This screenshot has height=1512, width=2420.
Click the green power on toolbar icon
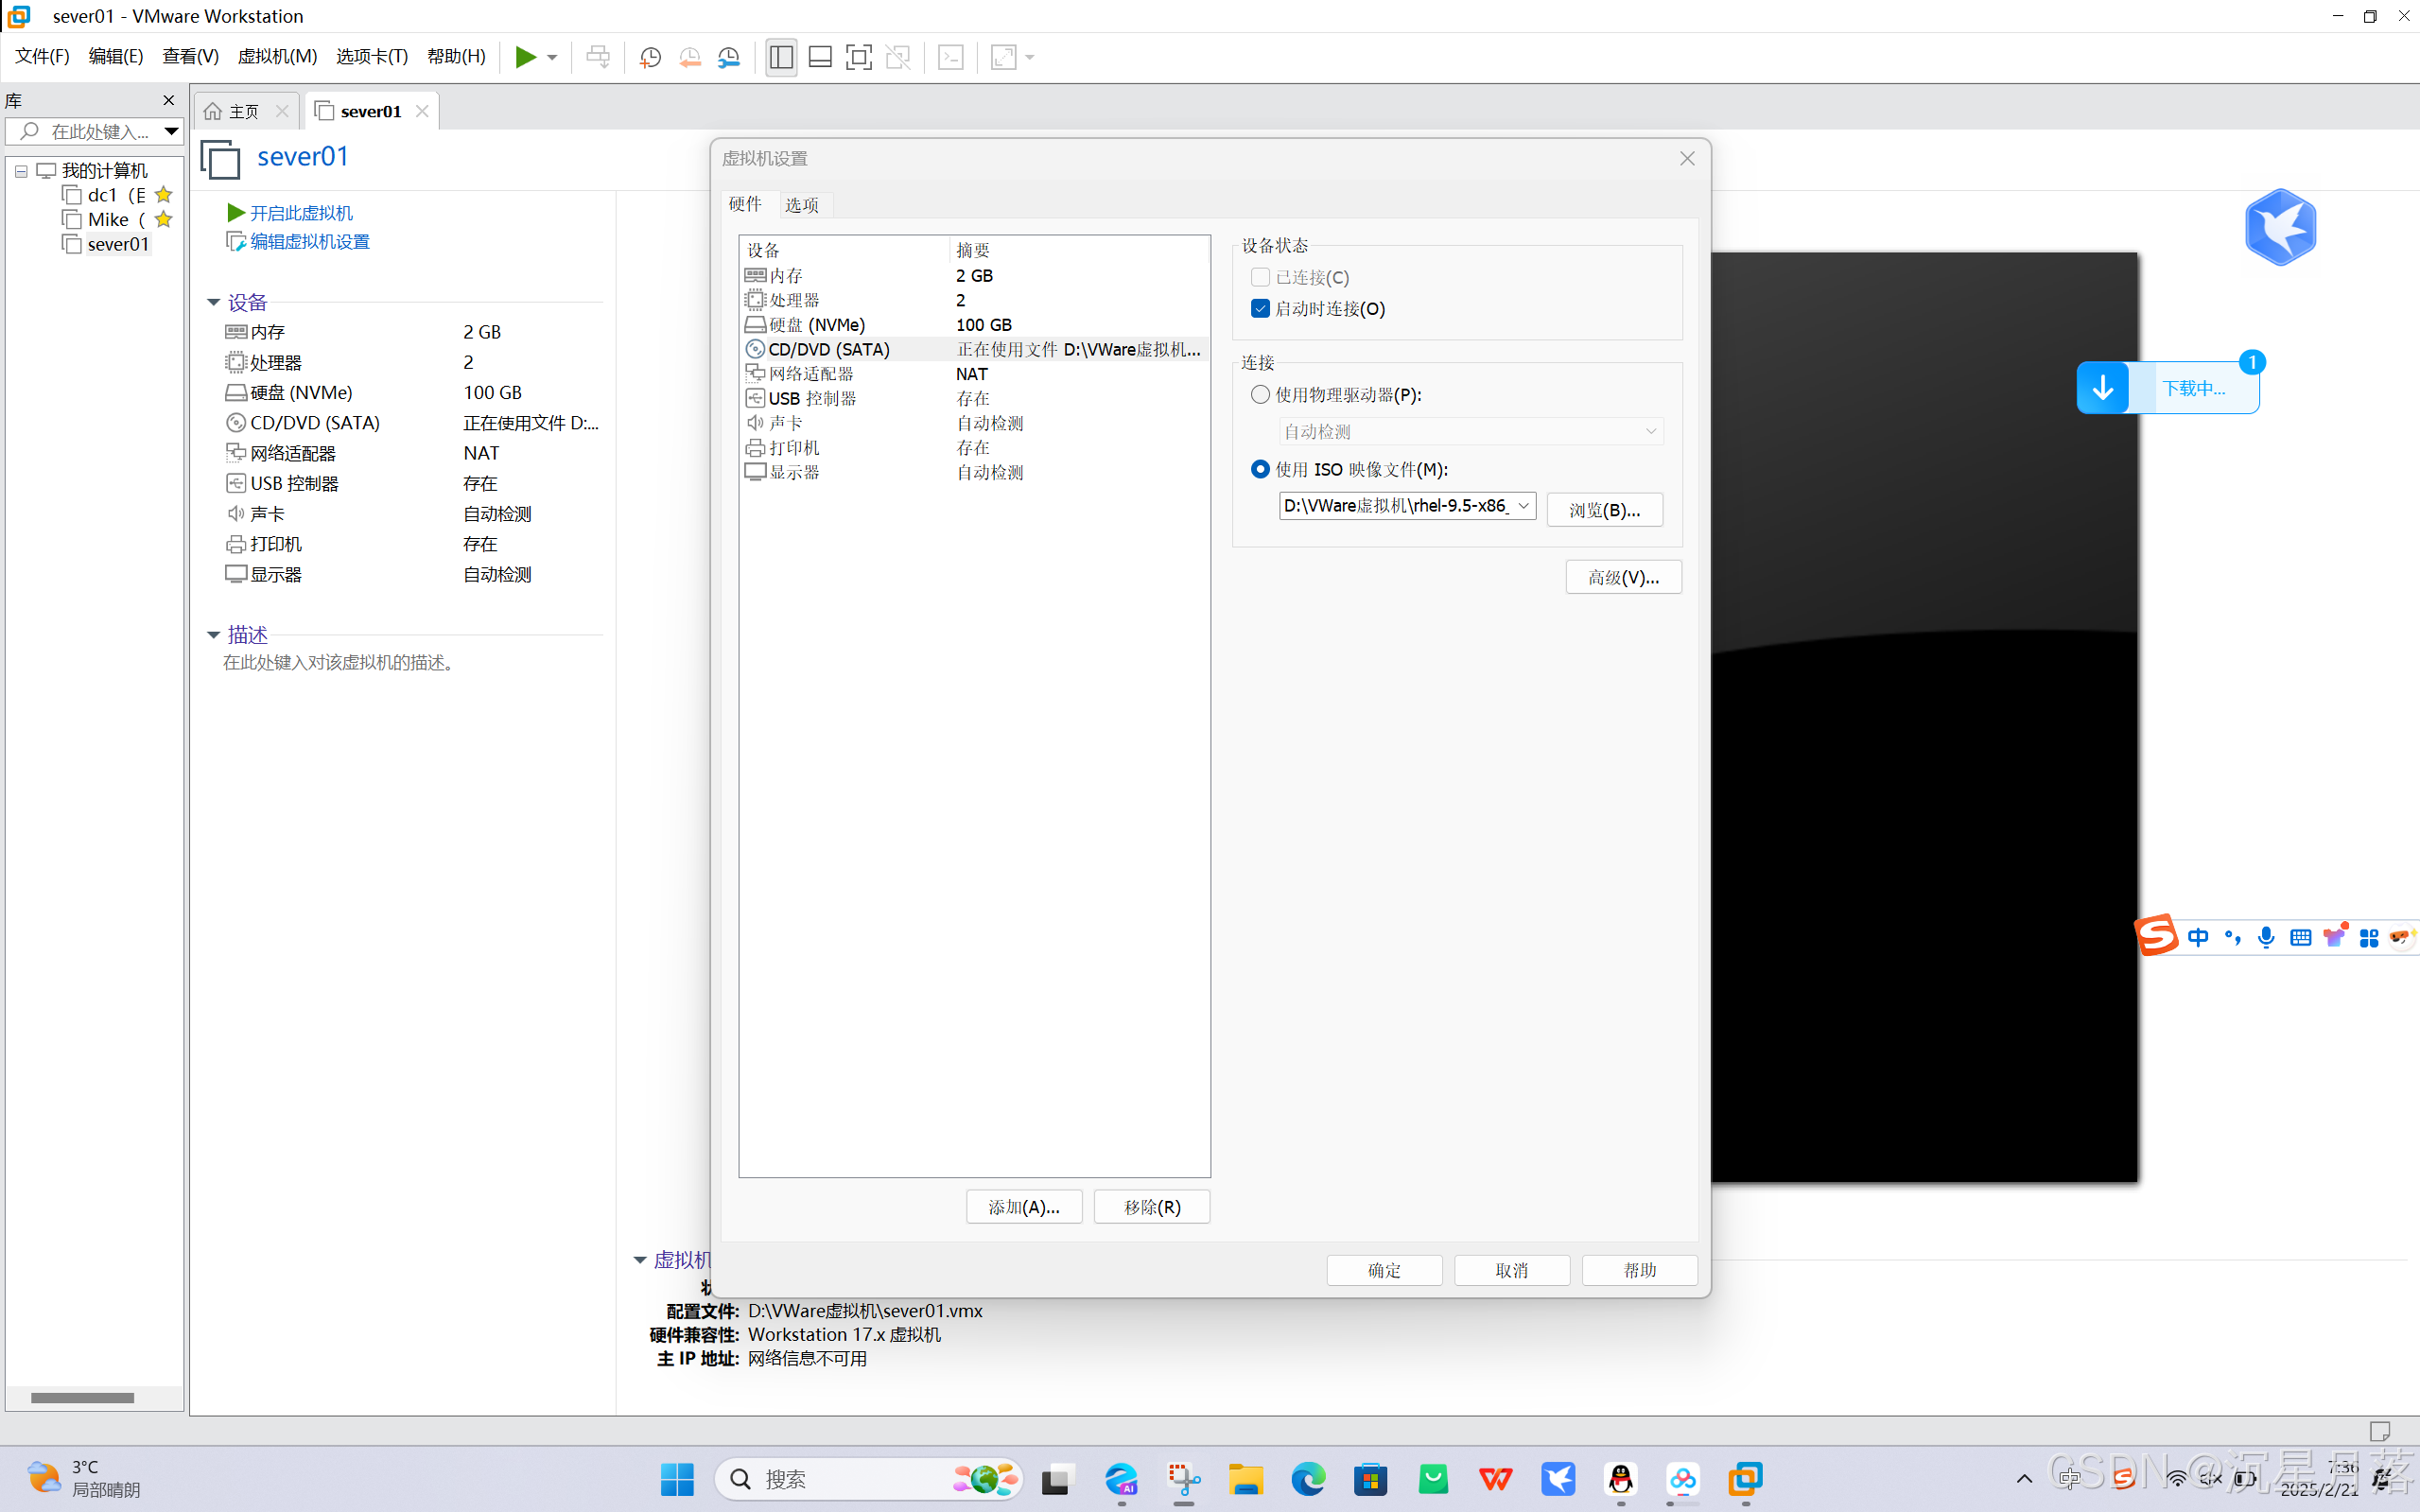pos(525,57)
